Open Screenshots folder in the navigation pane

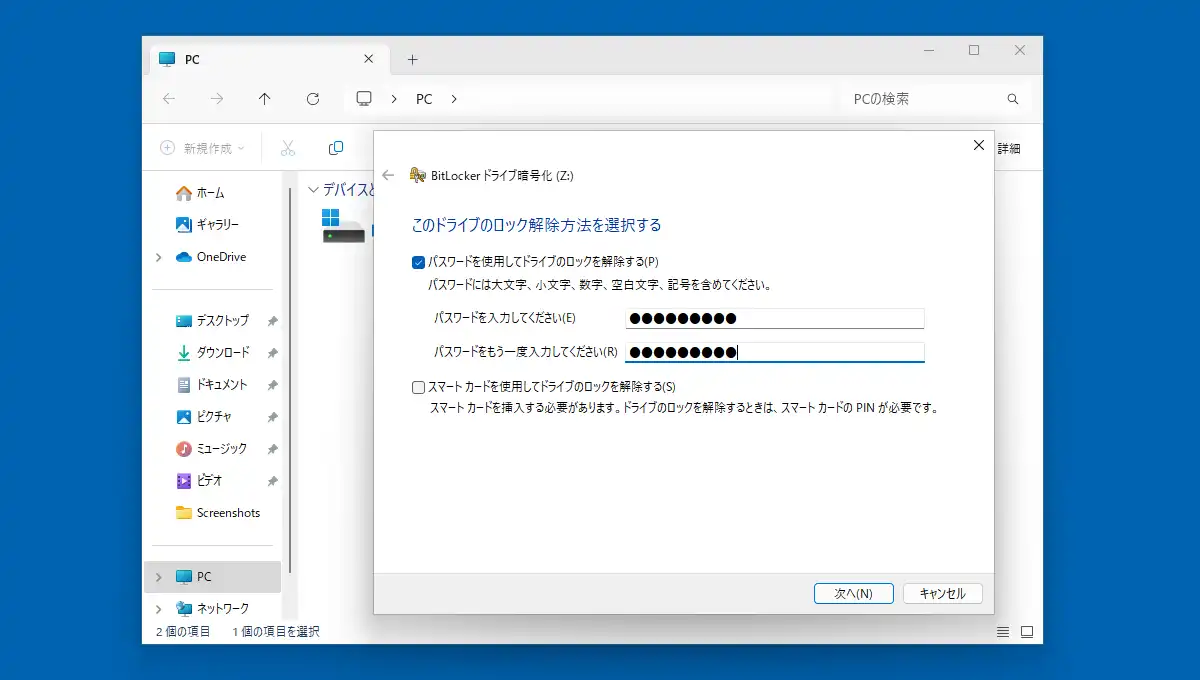[x=218, y=513]
